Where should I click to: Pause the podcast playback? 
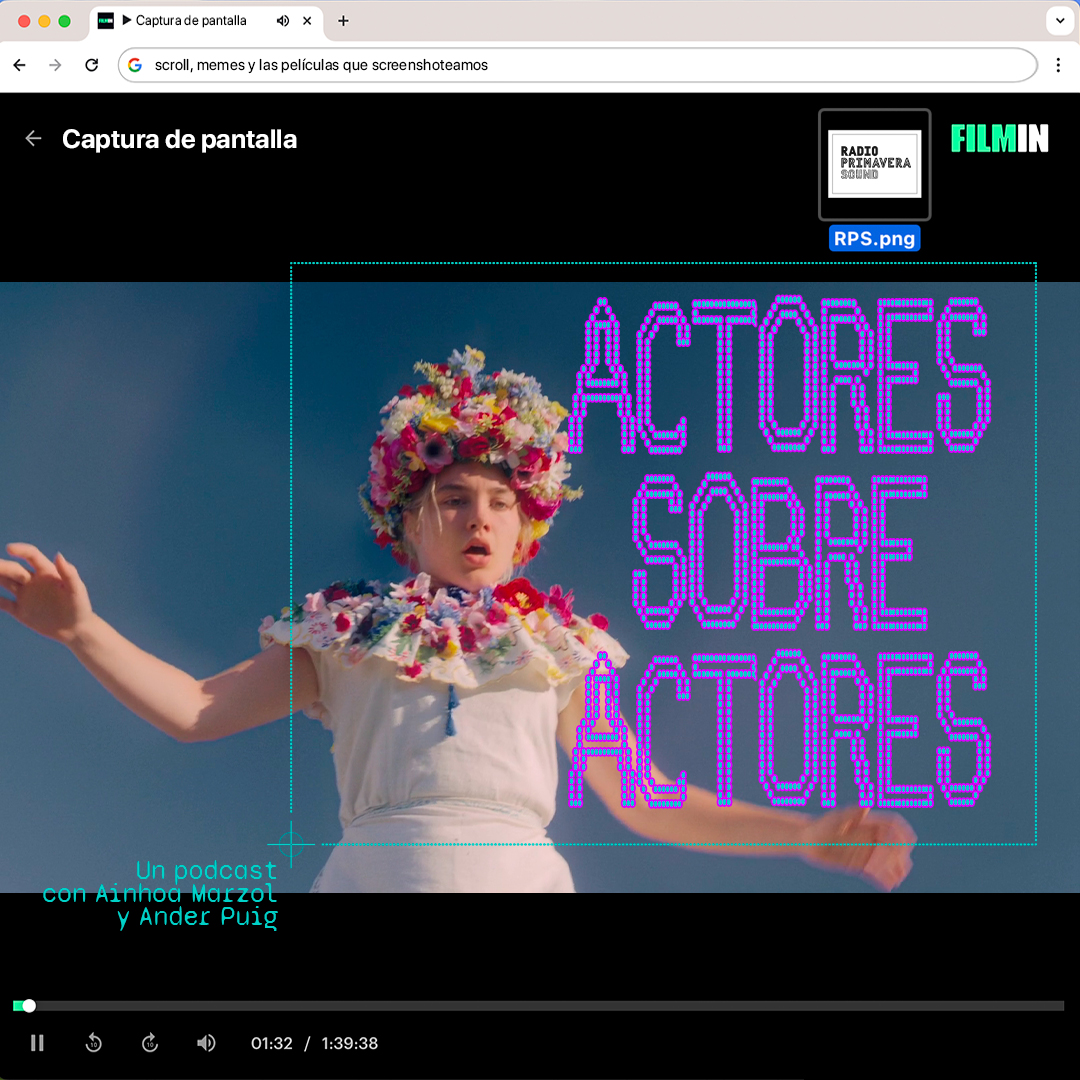click(37, 1043)
